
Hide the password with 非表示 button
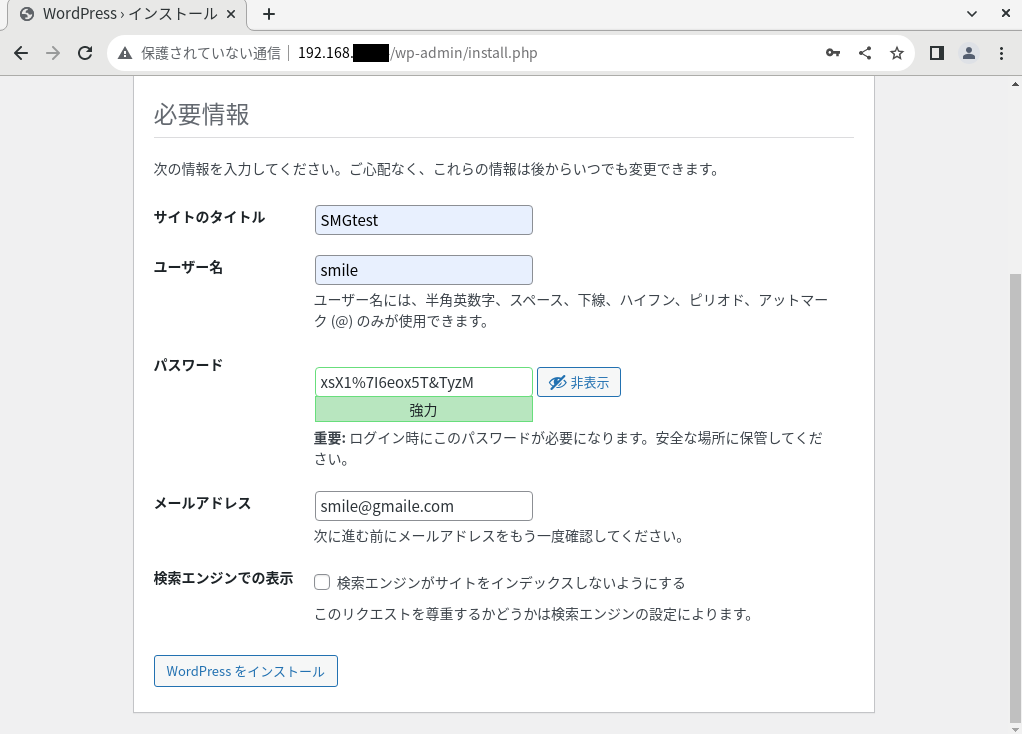579,382
